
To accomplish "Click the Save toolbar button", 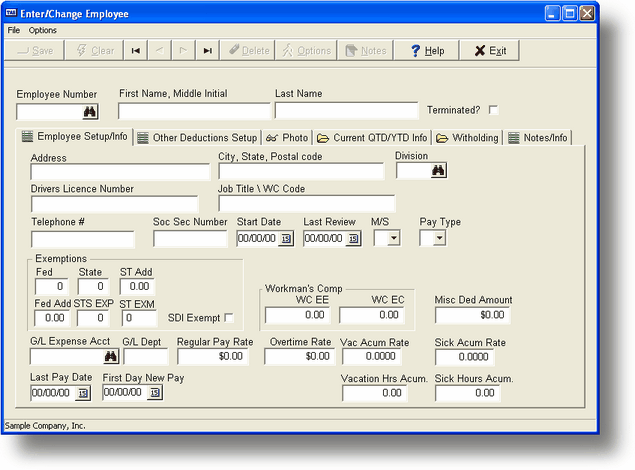I will [34, 51].
